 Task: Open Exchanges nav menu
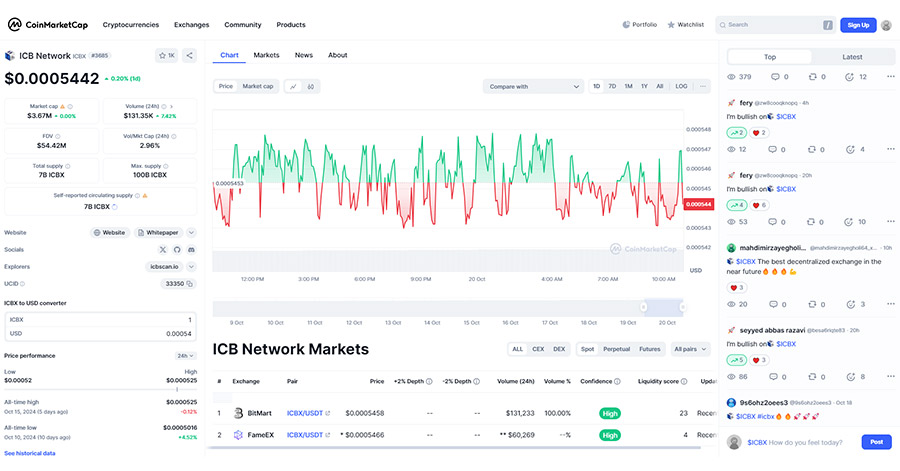pyautogui.click(x=192, y=25)
